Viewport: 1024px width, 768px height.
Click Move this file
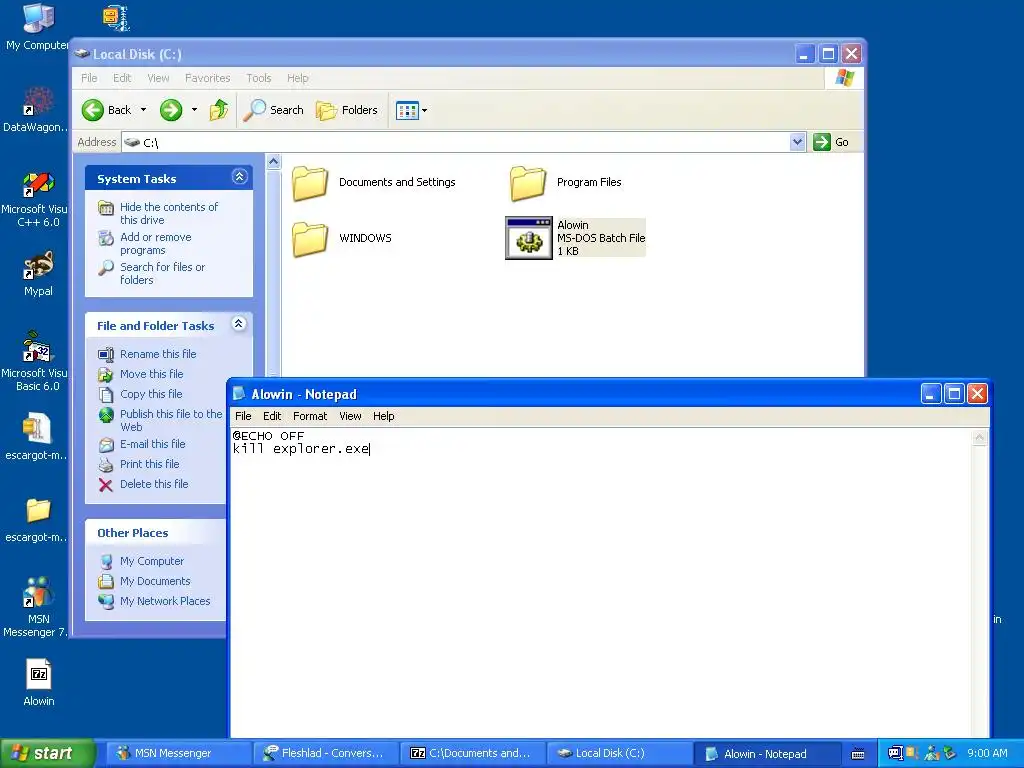coord(152,374)
